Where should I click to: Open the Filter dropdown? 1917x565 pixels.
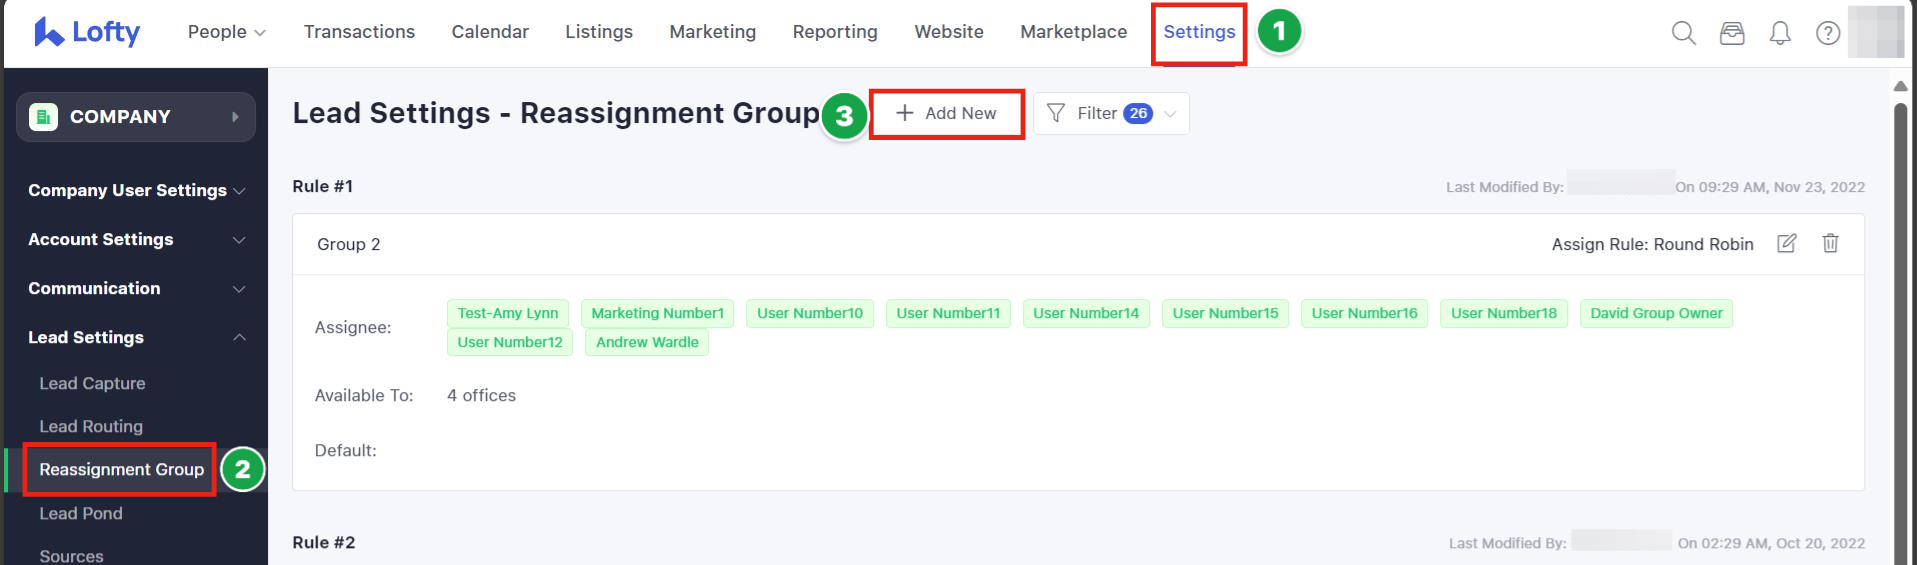(1111, 114)
